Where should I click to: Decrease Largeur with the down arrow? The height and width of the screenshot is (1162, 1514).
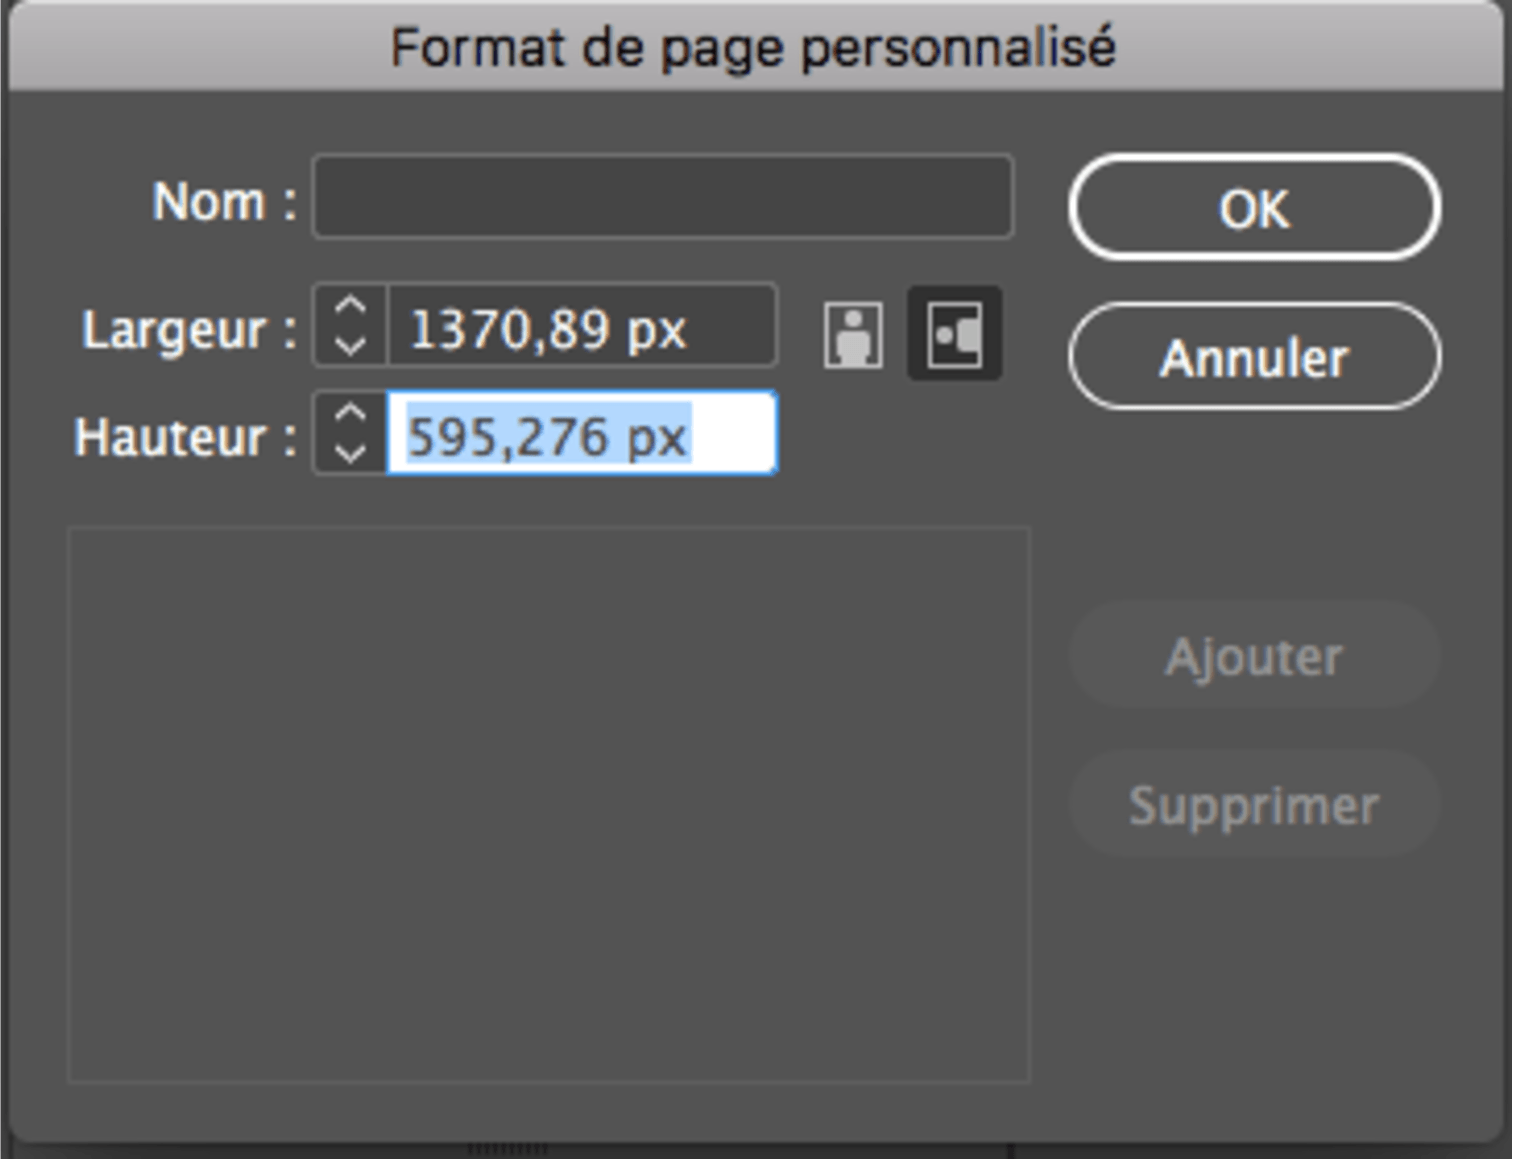point(350,346)
